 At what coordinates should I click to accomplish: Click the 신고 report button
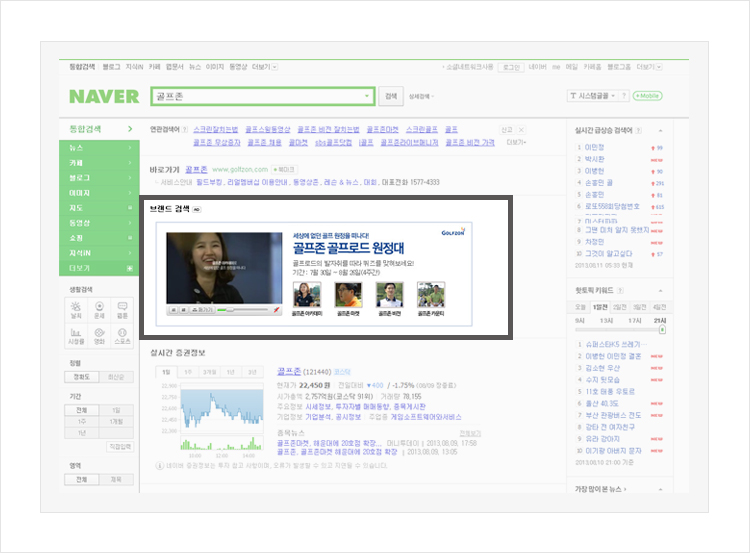[x=507, y=130]
